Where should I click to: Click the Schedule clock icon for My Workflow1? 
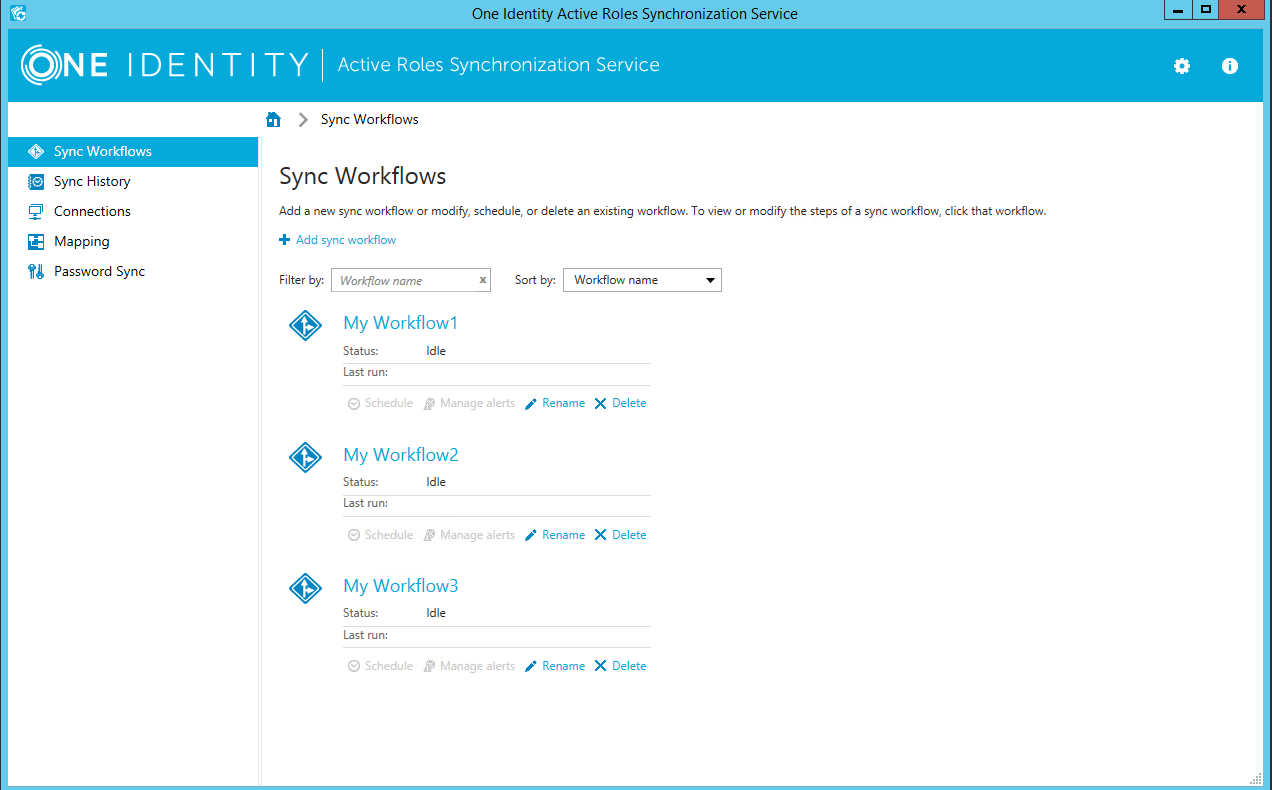pyautogui.click(x=353, y=404)
